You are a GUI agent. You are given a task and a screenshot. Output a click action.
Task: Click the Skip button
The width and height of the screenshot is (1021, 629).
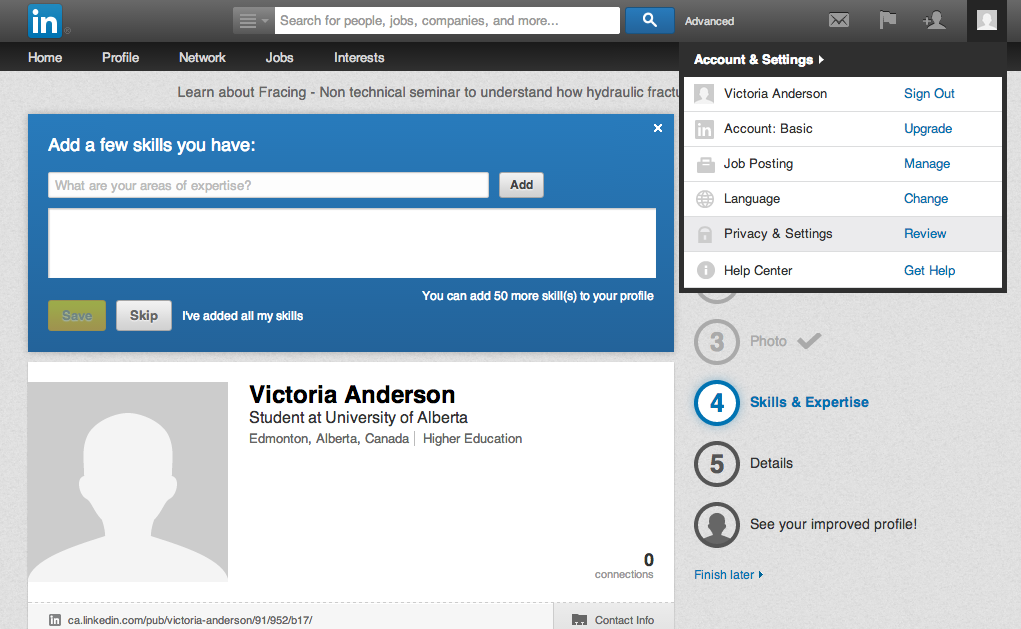click(144, 315)
